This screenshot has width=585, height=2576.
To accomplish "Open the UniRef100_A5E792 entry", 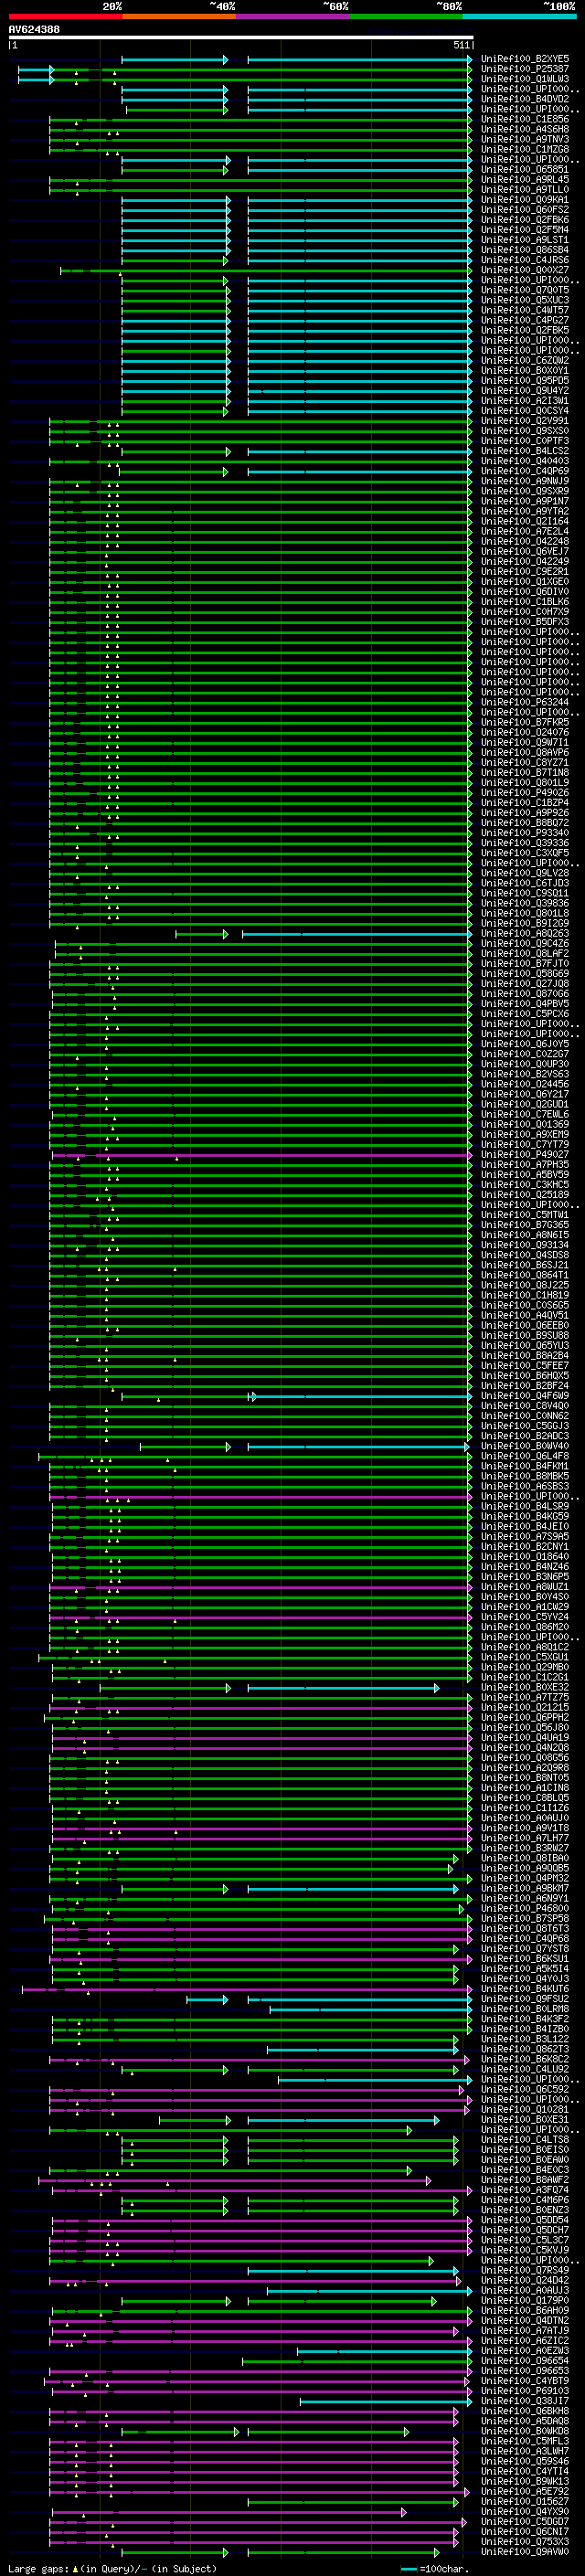I will tap(524, 2492).
